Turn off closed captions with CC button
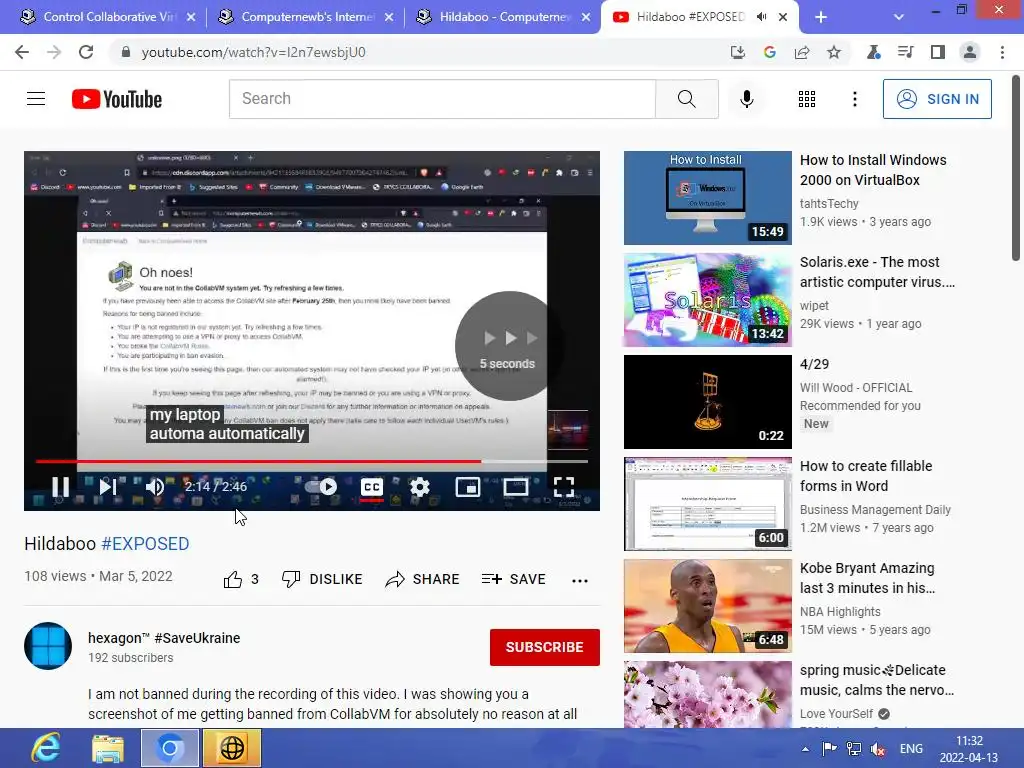The image size is (1024, 768). tap(372, 487)
